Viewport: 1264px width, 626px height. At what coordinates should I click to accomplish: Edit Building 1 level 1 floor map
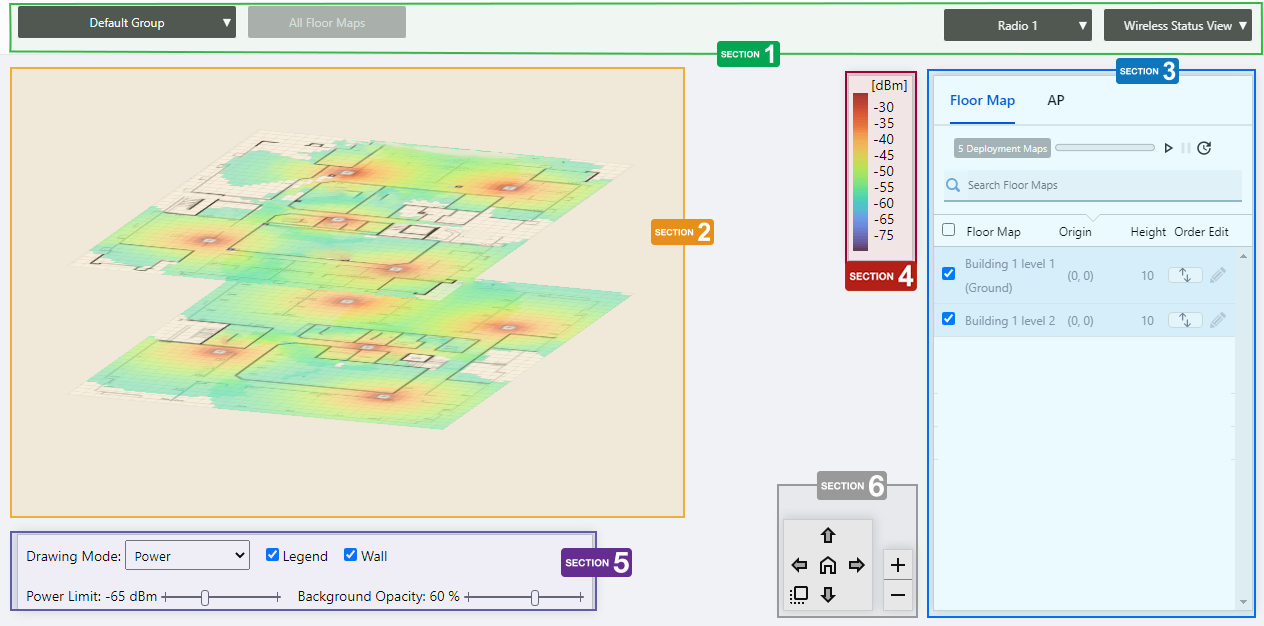1217,275
